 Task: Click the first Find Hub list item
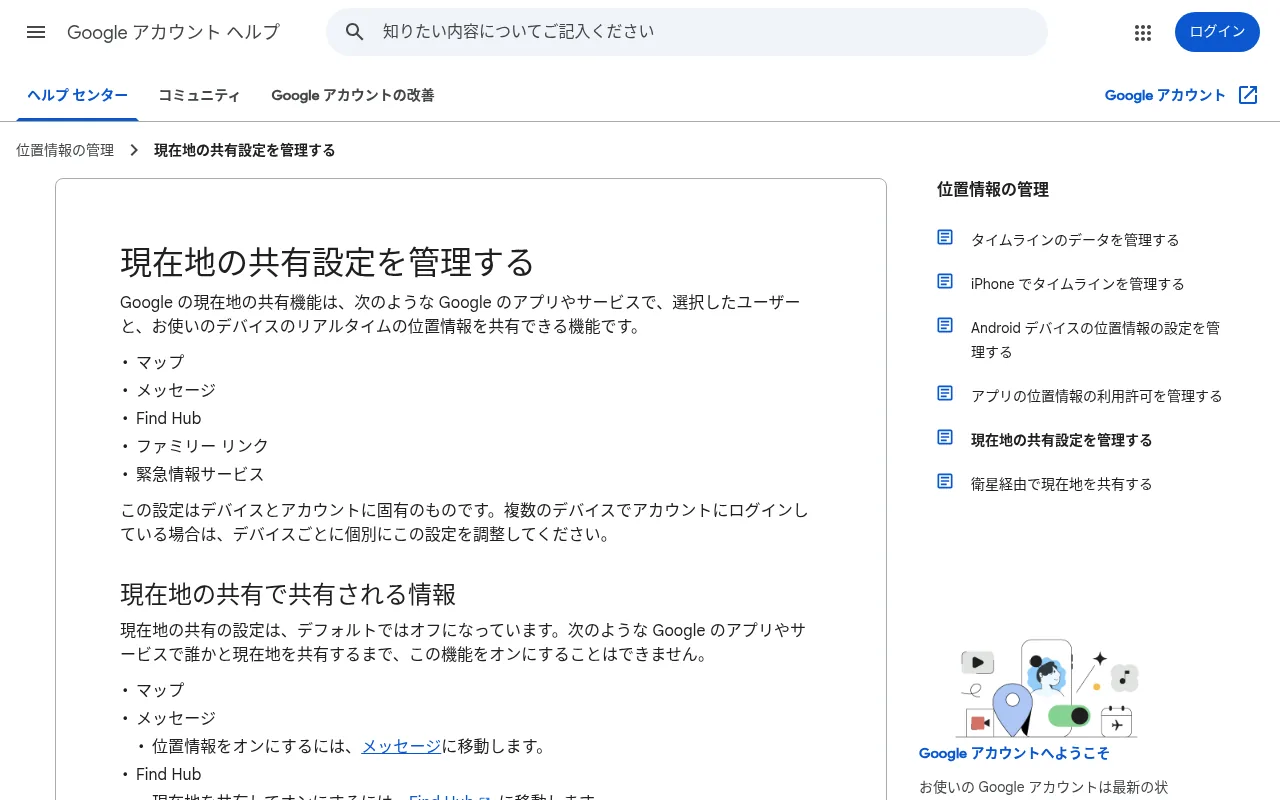pyautogui.click(x=168, y=418)
